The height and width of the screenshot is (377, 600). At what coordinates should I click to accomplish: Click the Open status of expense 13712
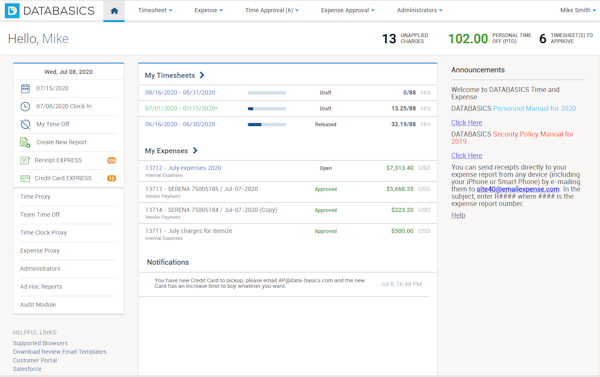[x=326, y=168]
